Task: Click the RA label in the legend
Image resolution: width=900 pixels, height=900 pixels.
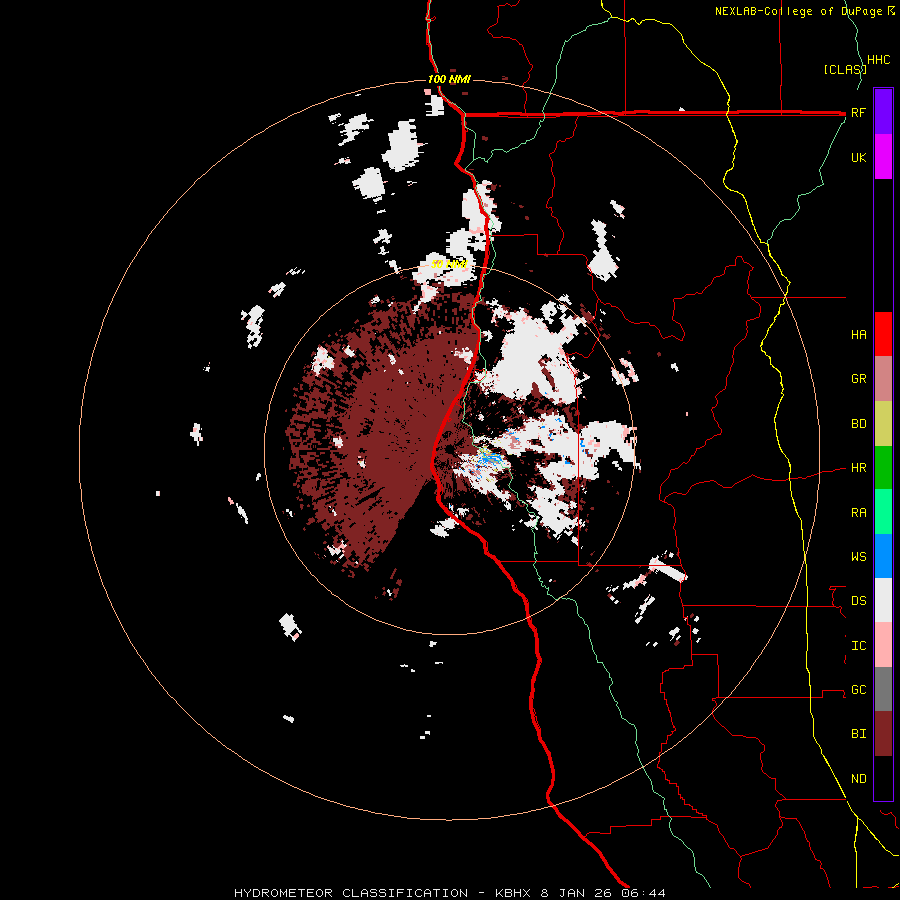Action: 859,513
